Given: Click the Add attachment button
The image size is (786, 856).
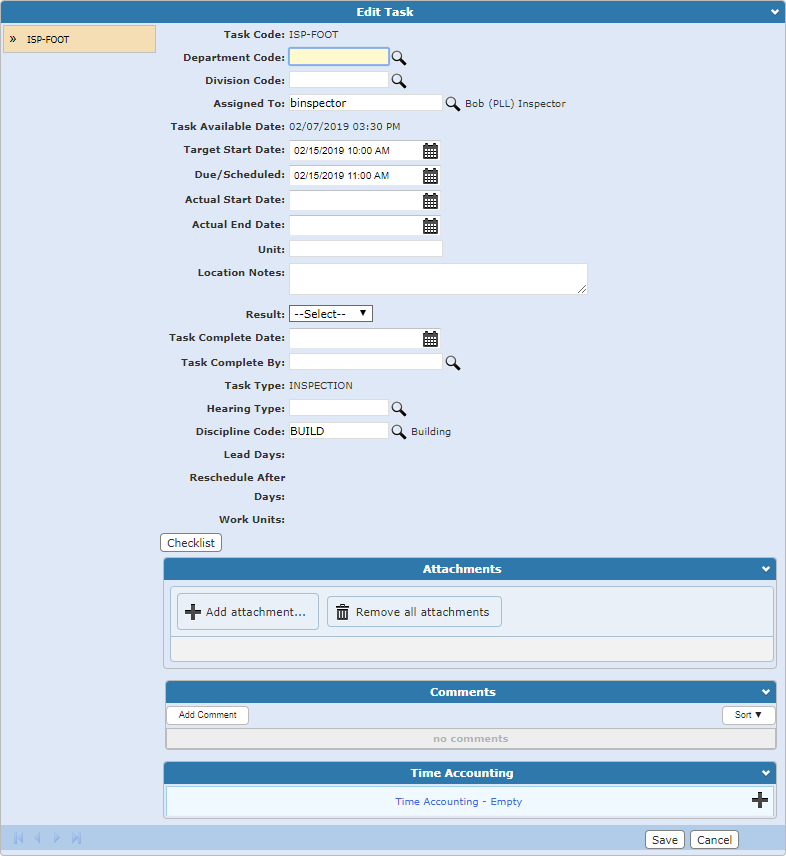Looking at the screenshot, I should click(x=247, y=612).
